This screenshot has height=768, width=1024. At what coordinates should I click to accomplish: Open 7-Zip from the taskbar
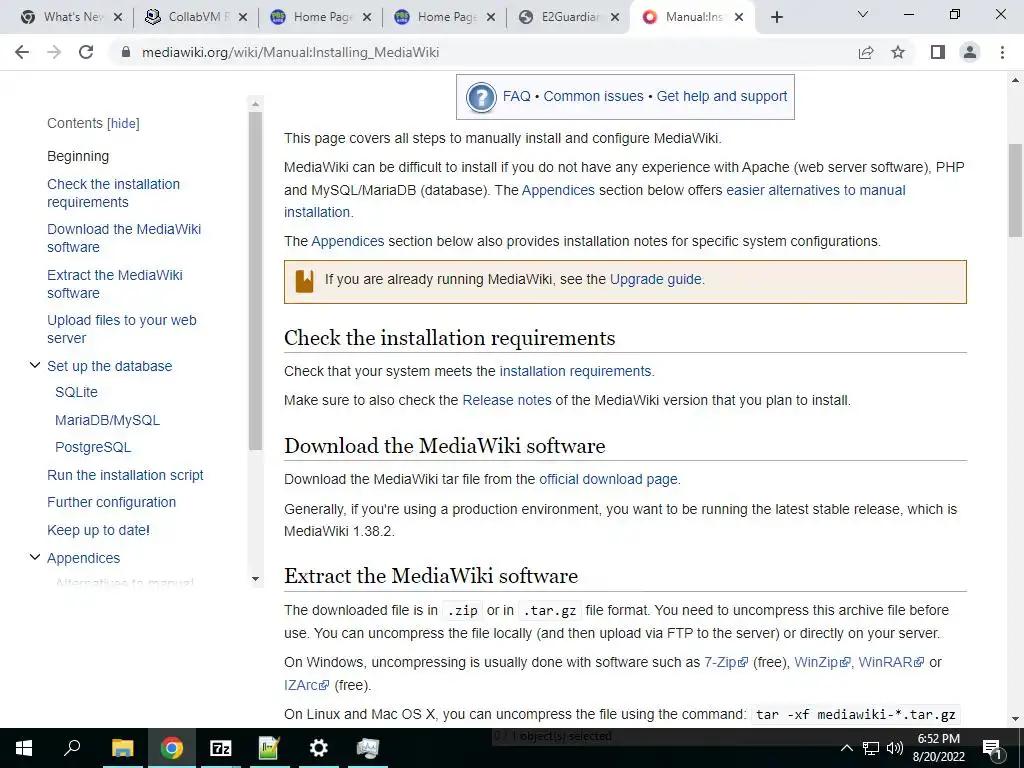pos(221,748)
